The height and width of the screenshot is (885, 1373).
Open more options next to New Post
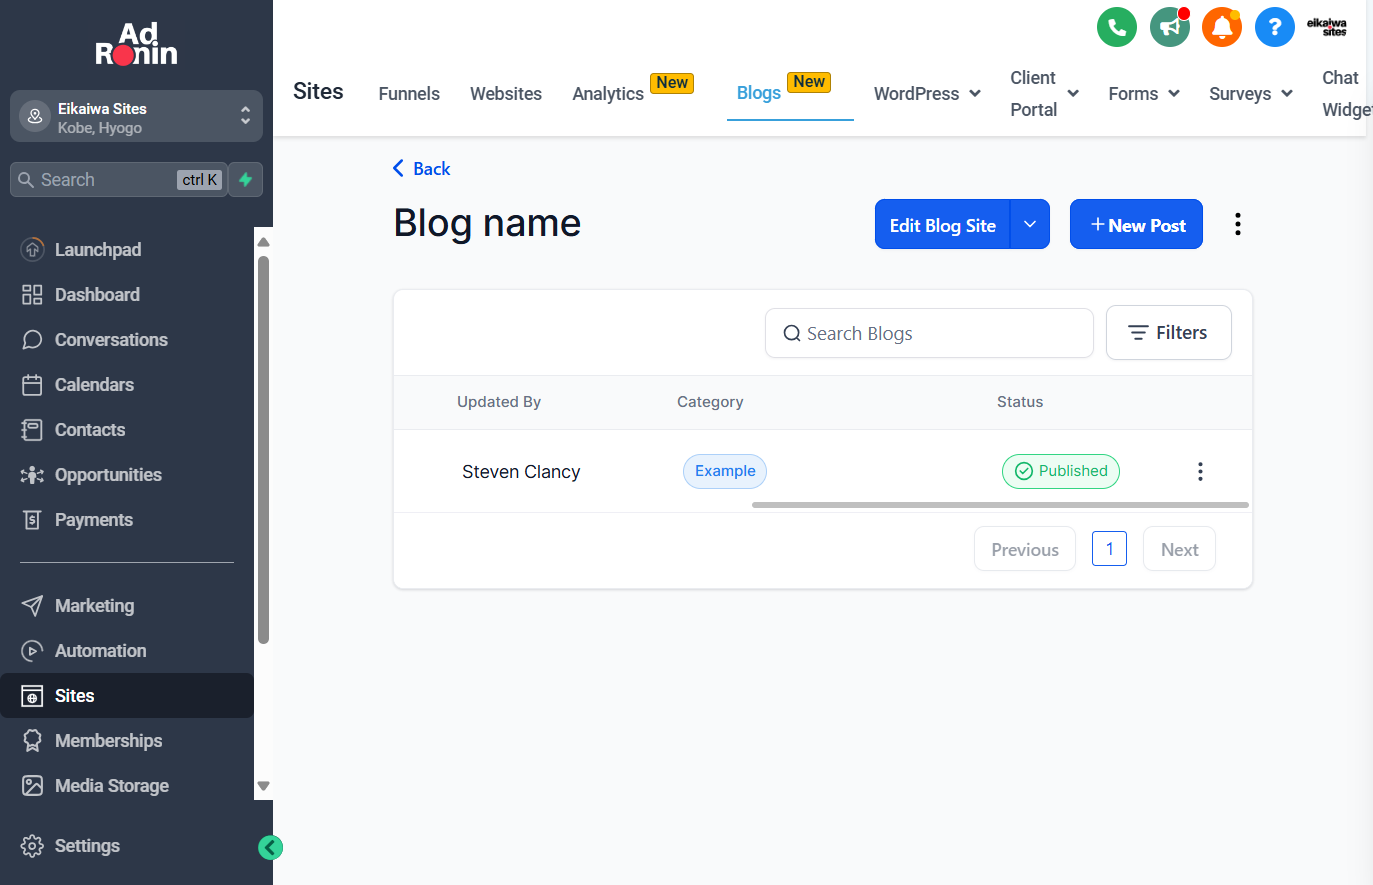click(x=1238, y=224)
